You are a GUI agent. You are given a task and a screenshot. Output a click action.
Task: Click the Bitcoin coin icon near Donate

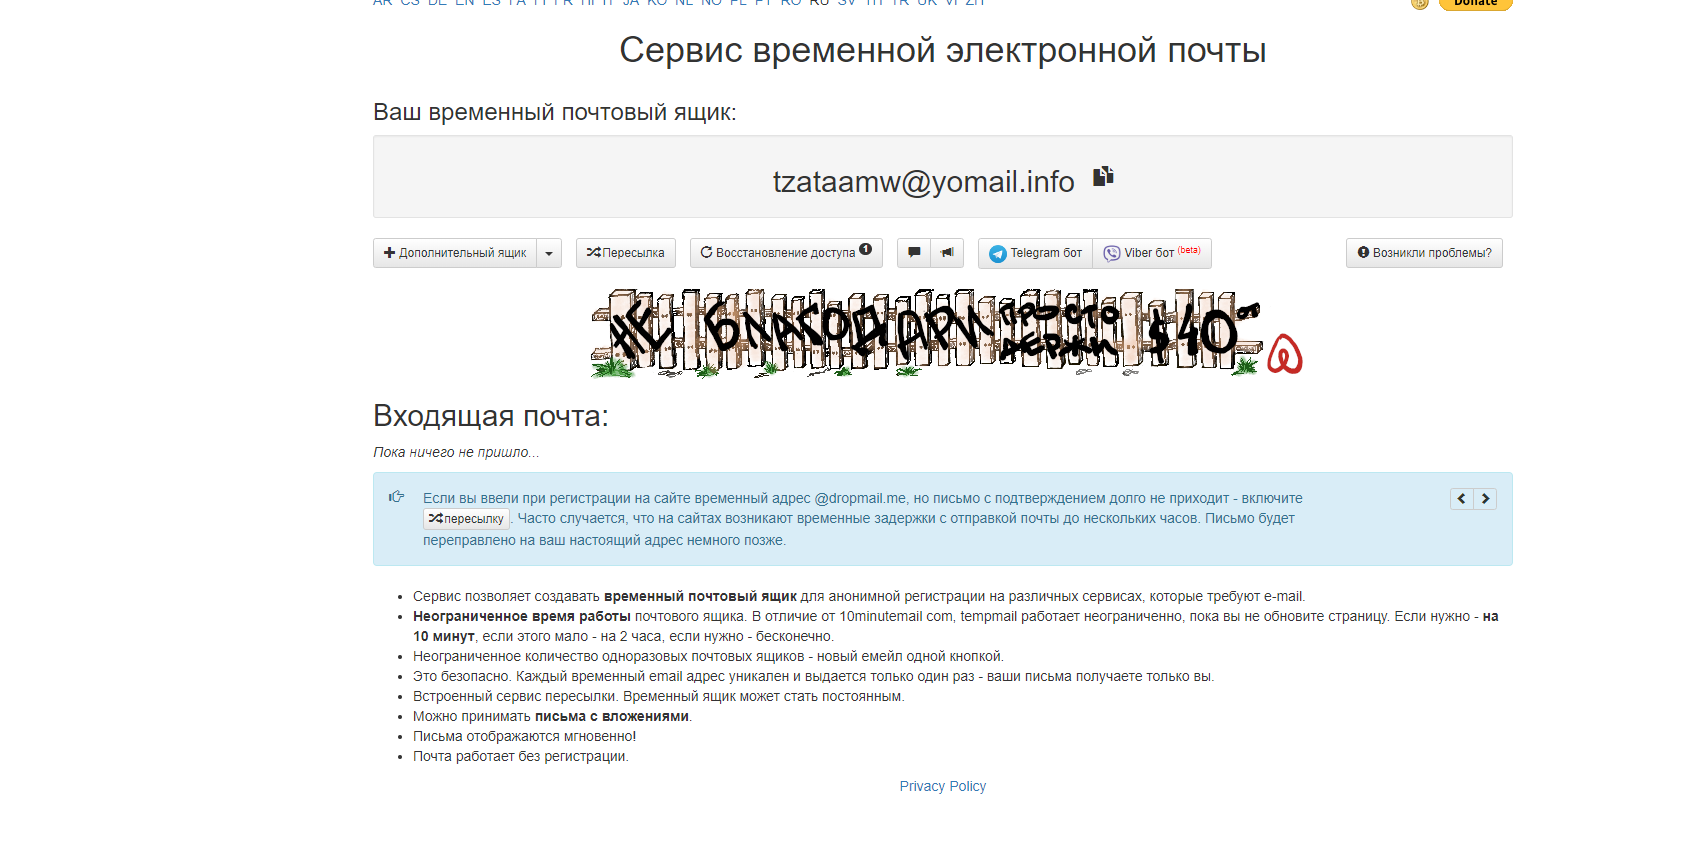point(1419,3)
